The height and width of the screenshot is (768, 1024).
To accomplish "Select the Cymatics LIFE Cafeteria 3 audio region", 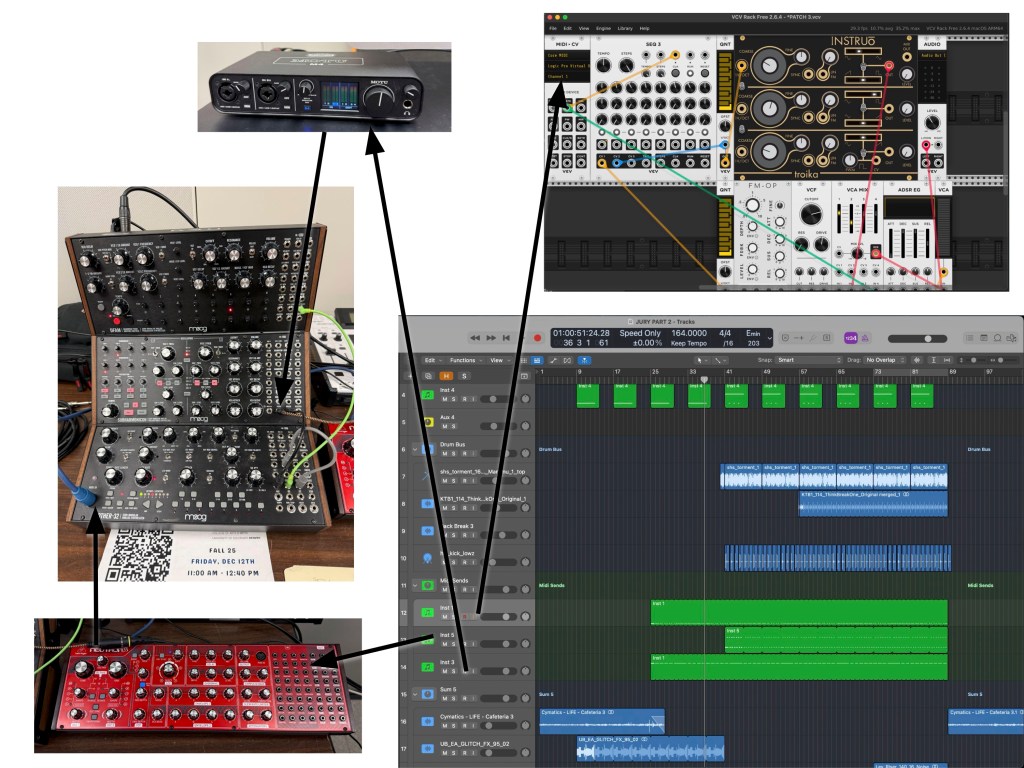I will (600, 720).
